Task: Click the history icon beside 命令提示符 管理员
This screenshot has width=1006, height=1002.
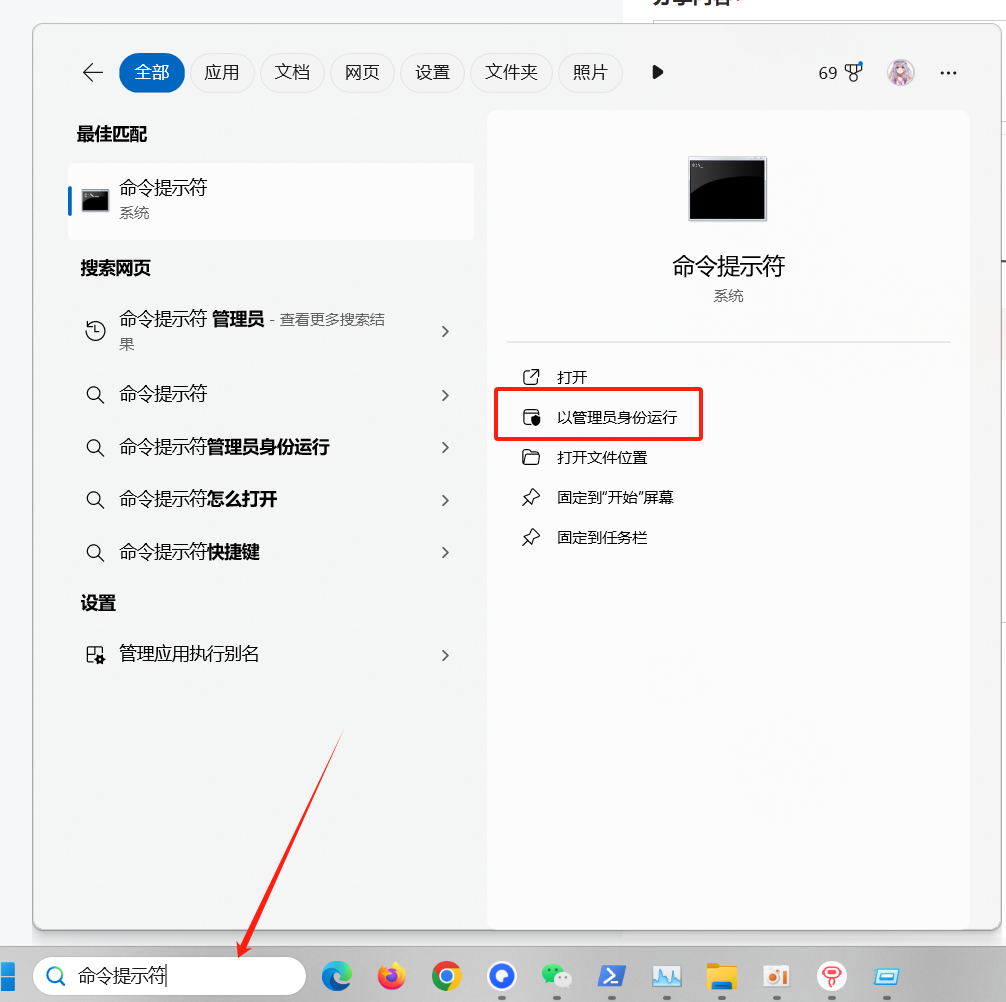Action: [x=96, y=331]
